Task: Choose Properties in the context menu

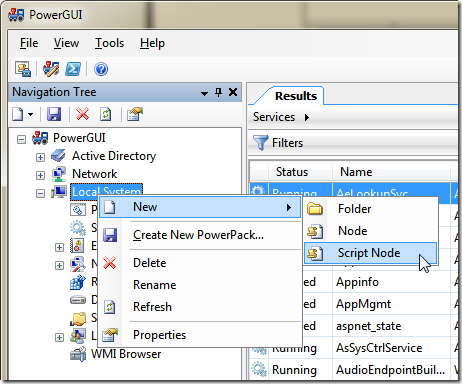Action: click(200, 335)
